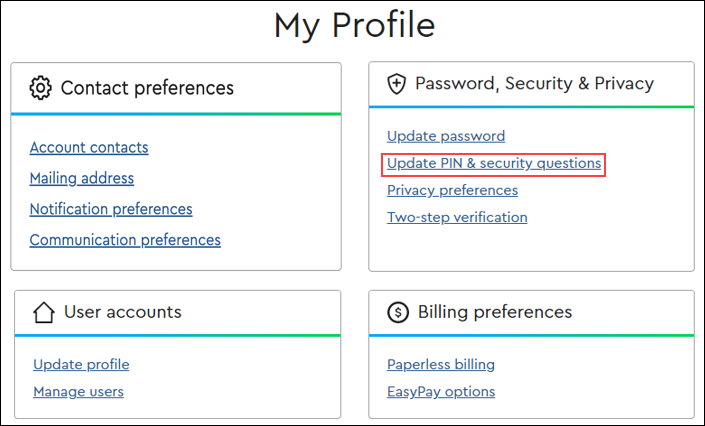Image resolution: width=705 pixels, height=426 pixels.
Task: Open Two-step verification settings
Action: pos(457,217)
